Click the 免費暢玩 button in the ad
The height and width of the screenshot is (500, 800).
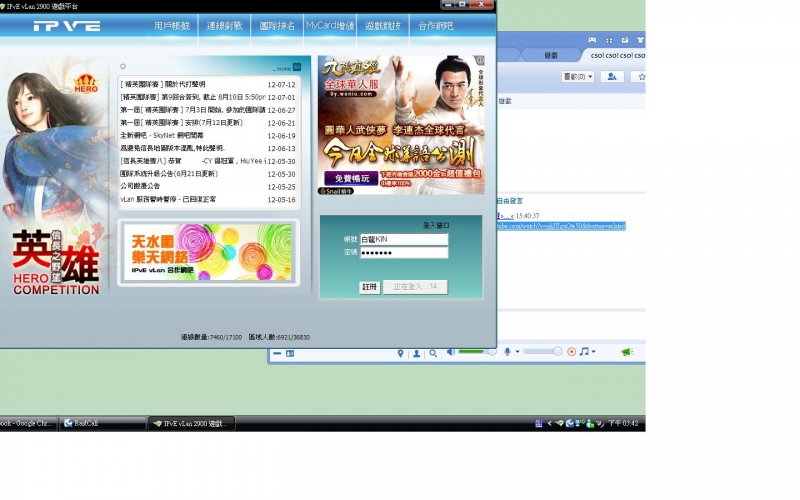click(352, 178)
